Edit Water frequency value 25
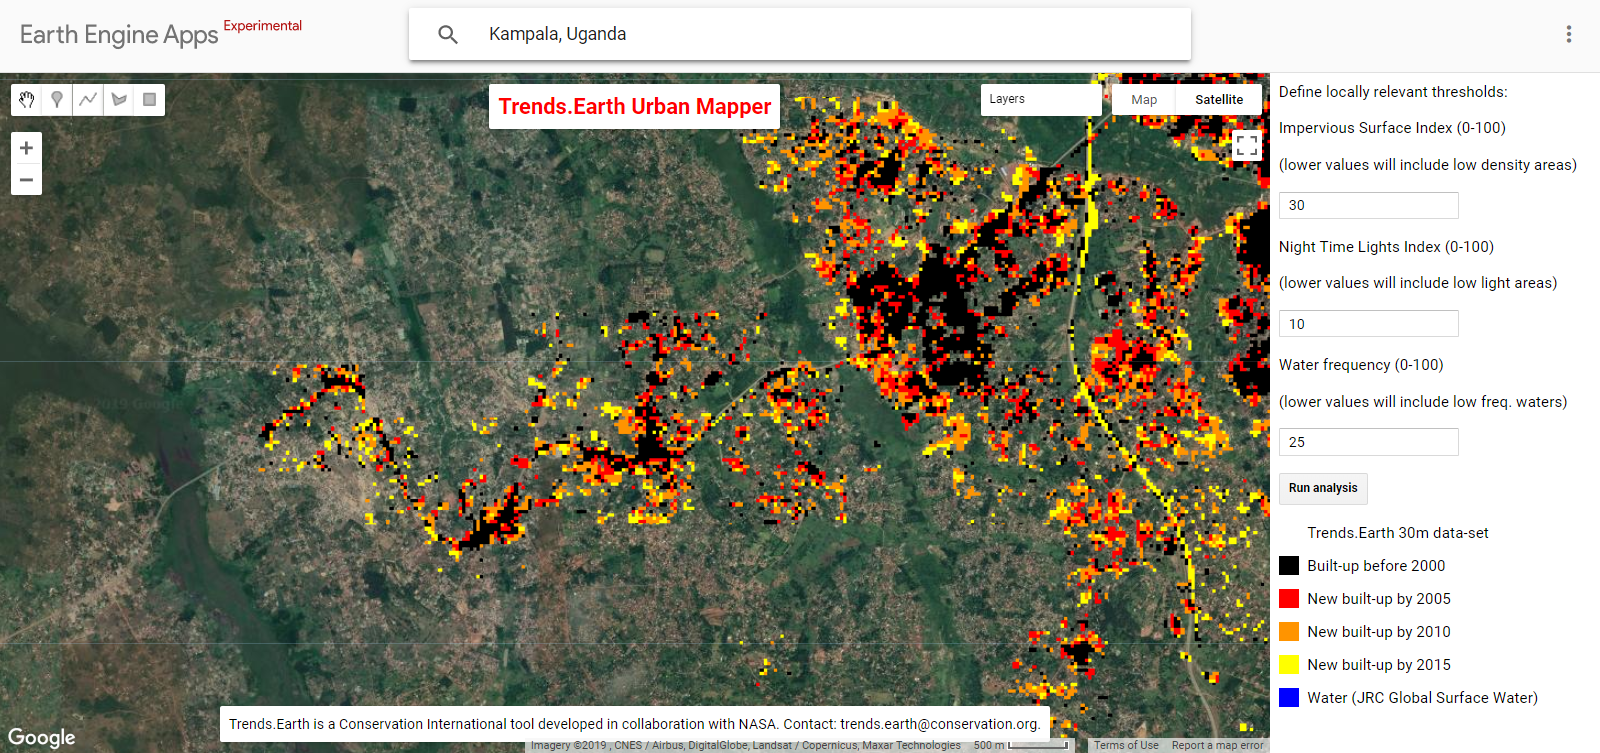 (1368, 442)
